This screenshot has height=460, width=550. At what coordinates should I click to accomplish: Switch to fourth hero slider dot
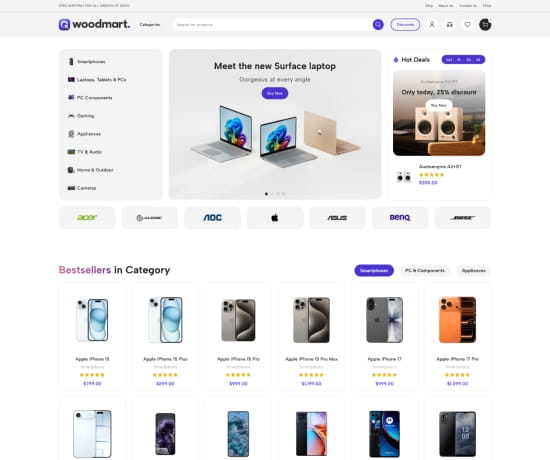[x=283, y=194]
